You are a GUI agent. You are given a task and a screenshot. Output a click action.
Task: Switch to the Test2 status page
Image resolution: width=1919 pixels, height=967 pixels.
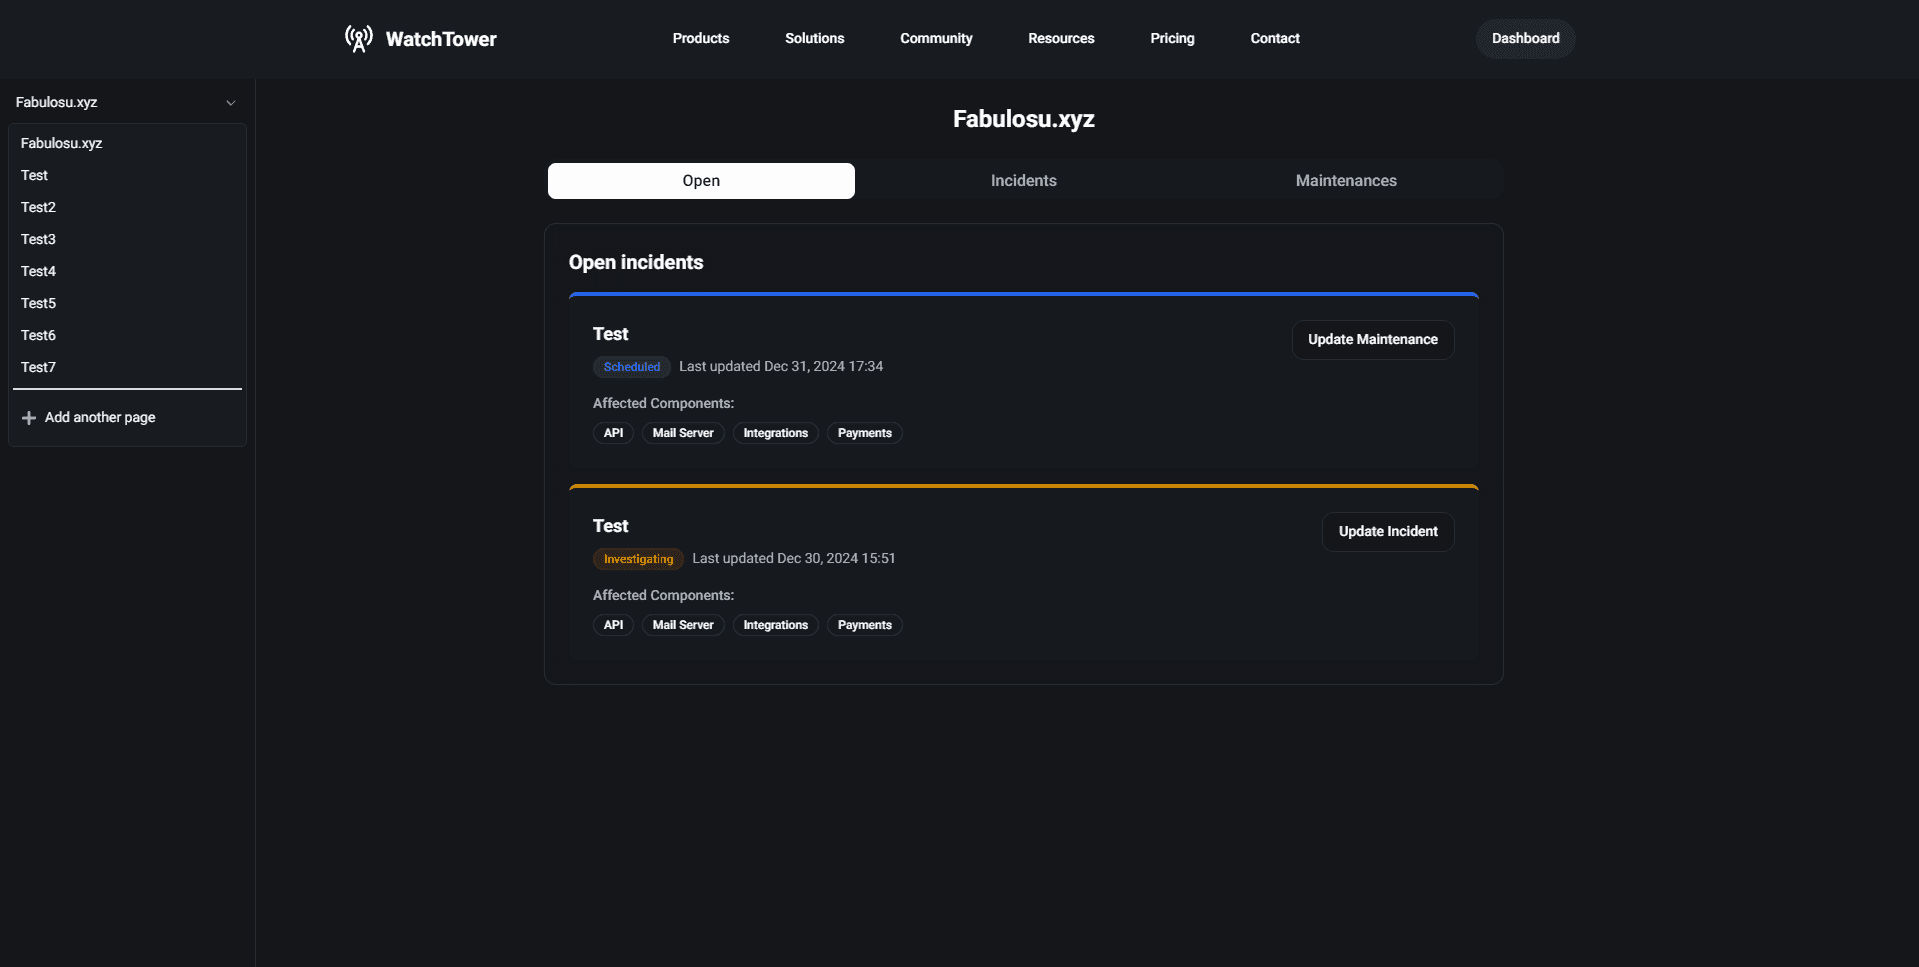coord(39,207)
